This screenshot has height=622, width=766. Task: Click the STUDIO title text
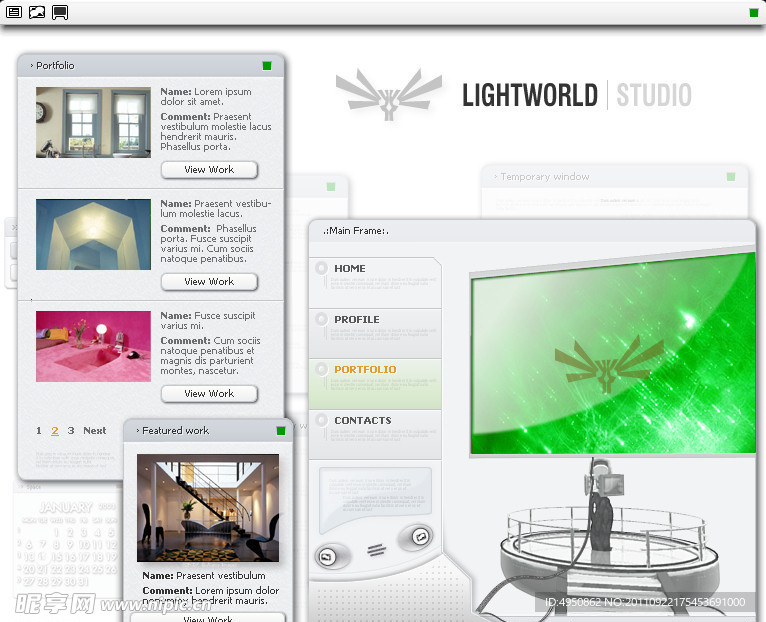click(654, 95)
